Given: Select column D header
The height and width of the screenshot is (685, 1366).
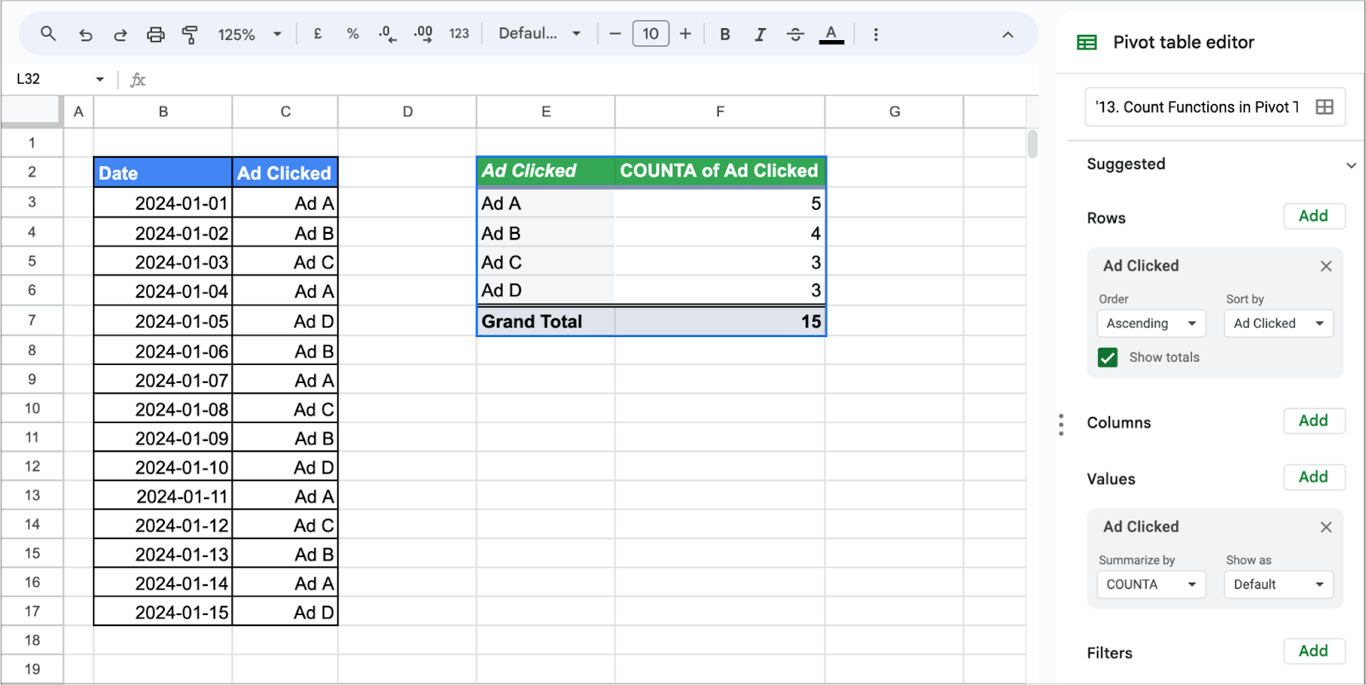Looking at the screenshot, I should tap(407, 112).
